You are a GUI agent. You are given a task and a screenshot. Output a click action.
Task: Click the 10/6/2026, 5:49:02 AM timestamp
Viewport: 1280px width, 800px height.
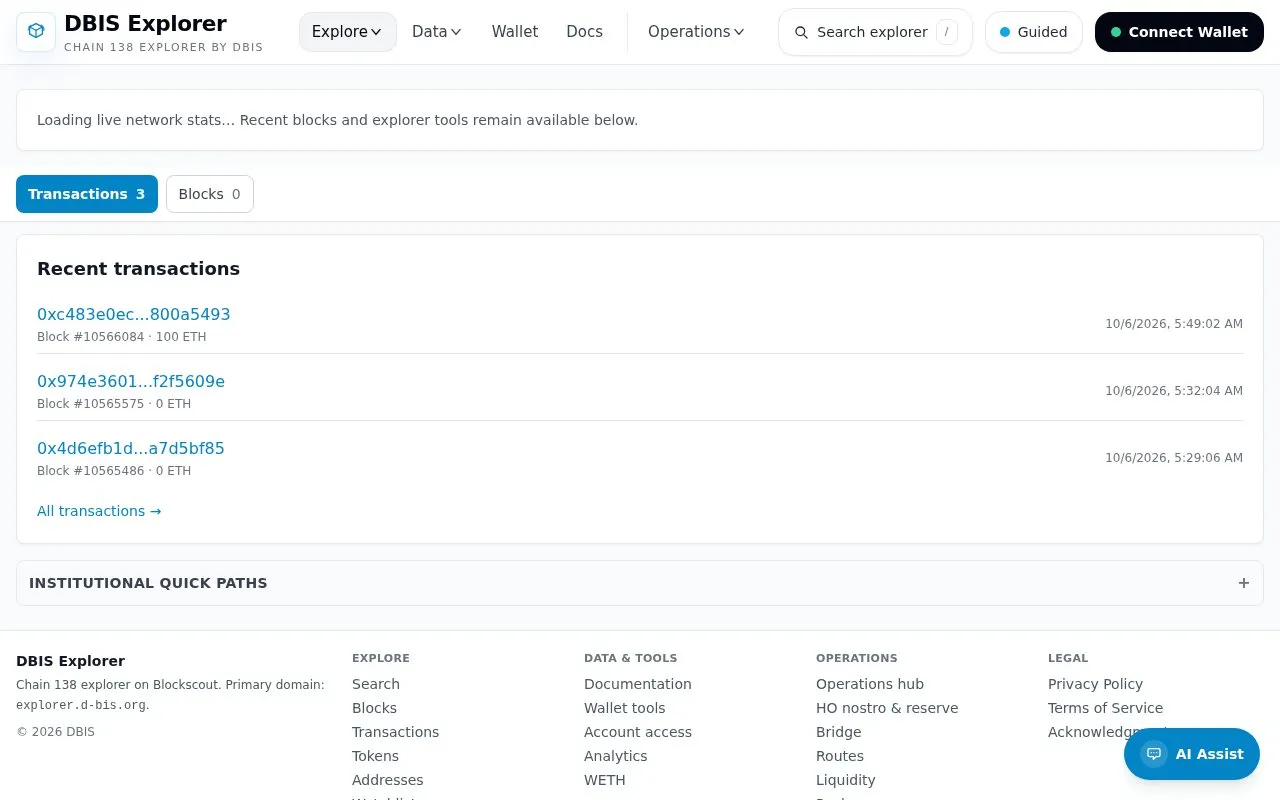pos(1174,324)
